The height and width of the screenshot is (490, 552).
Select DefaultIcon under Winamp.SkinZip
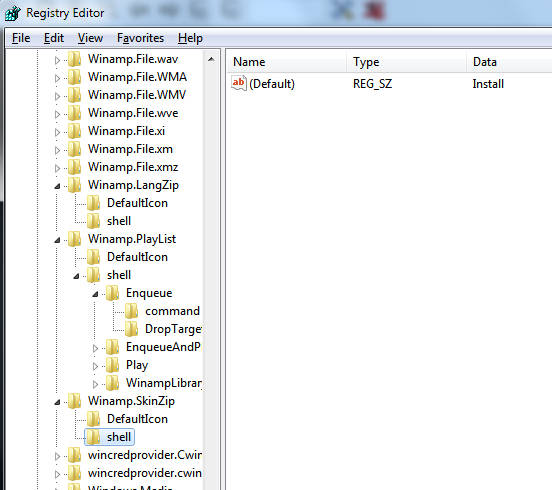pos(137,419)
